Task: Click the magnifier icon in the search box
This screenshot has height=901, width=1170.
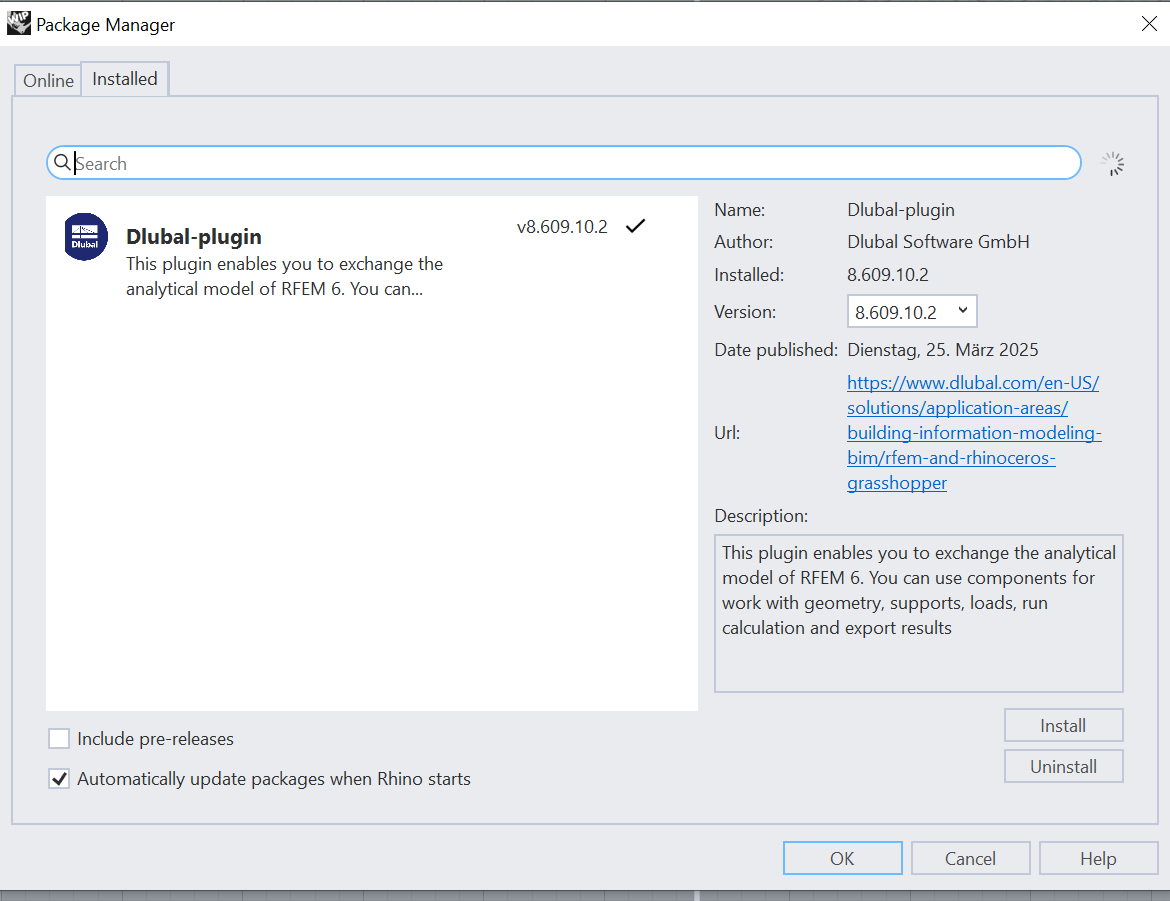Action: point(63,162)
